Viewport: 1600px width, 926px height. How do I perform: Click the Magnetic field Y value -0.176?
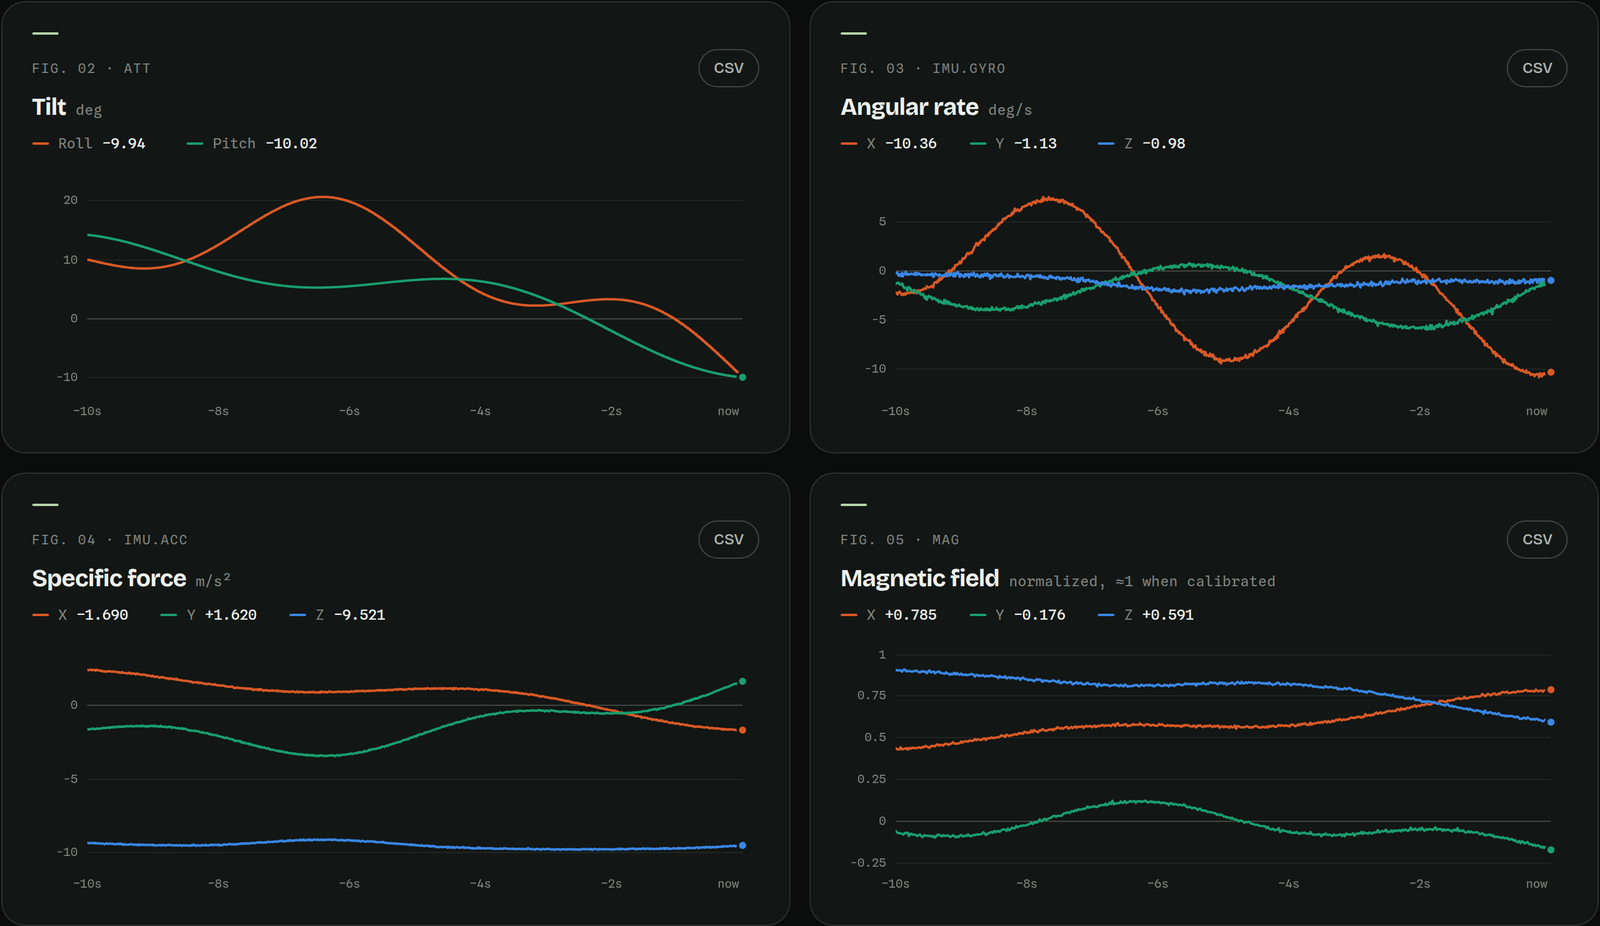click(1039, 615)
